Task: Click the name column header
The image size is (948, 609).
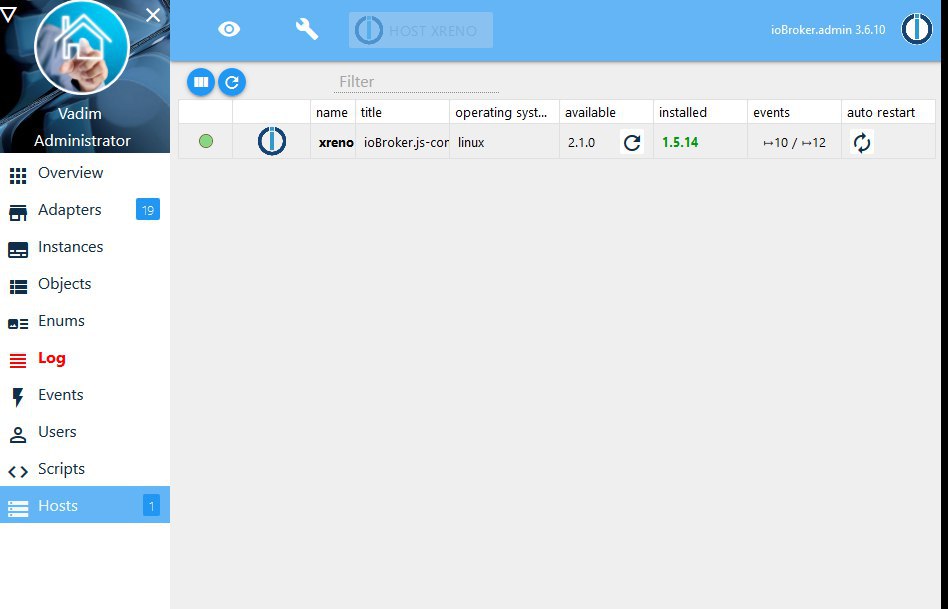Action: tap(332, 112)
